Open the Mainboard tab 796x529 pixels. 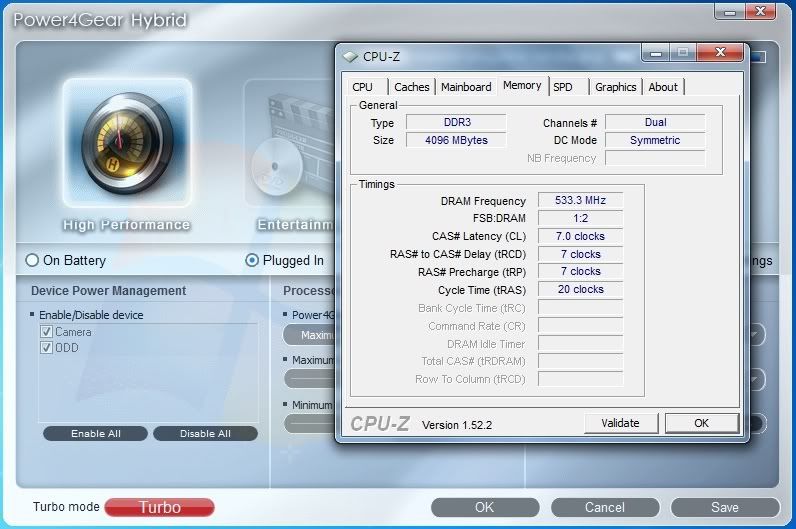pos(466,87)
